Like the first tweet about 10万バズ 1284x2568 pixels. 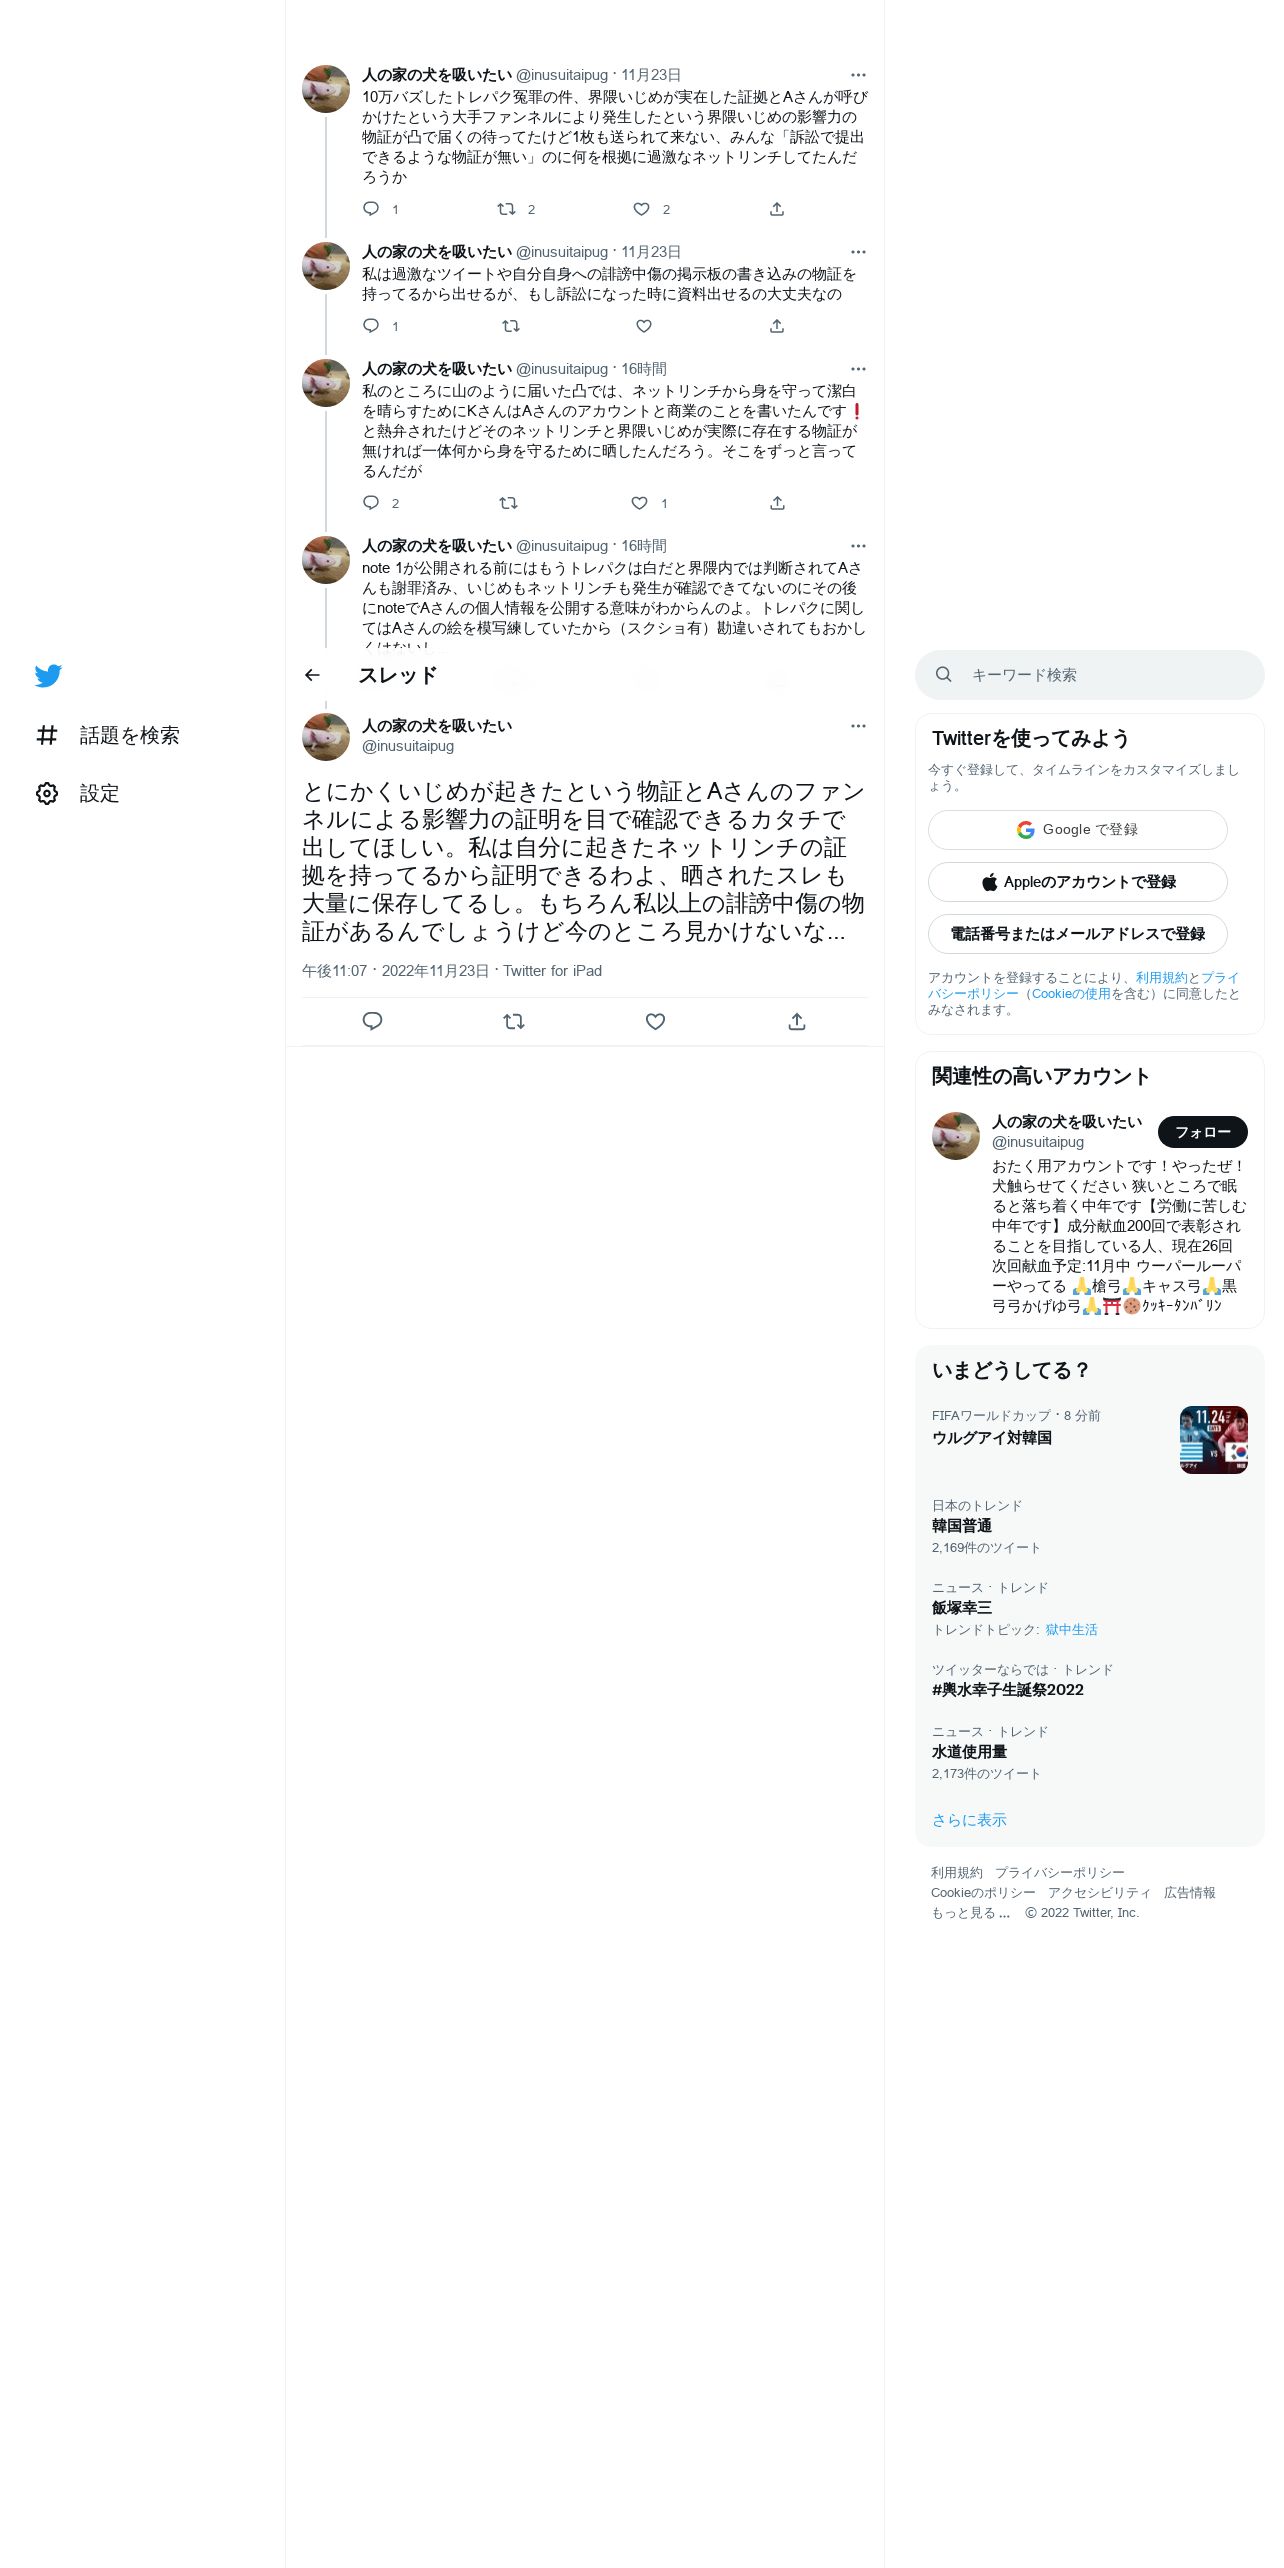[x=641, y=209]
